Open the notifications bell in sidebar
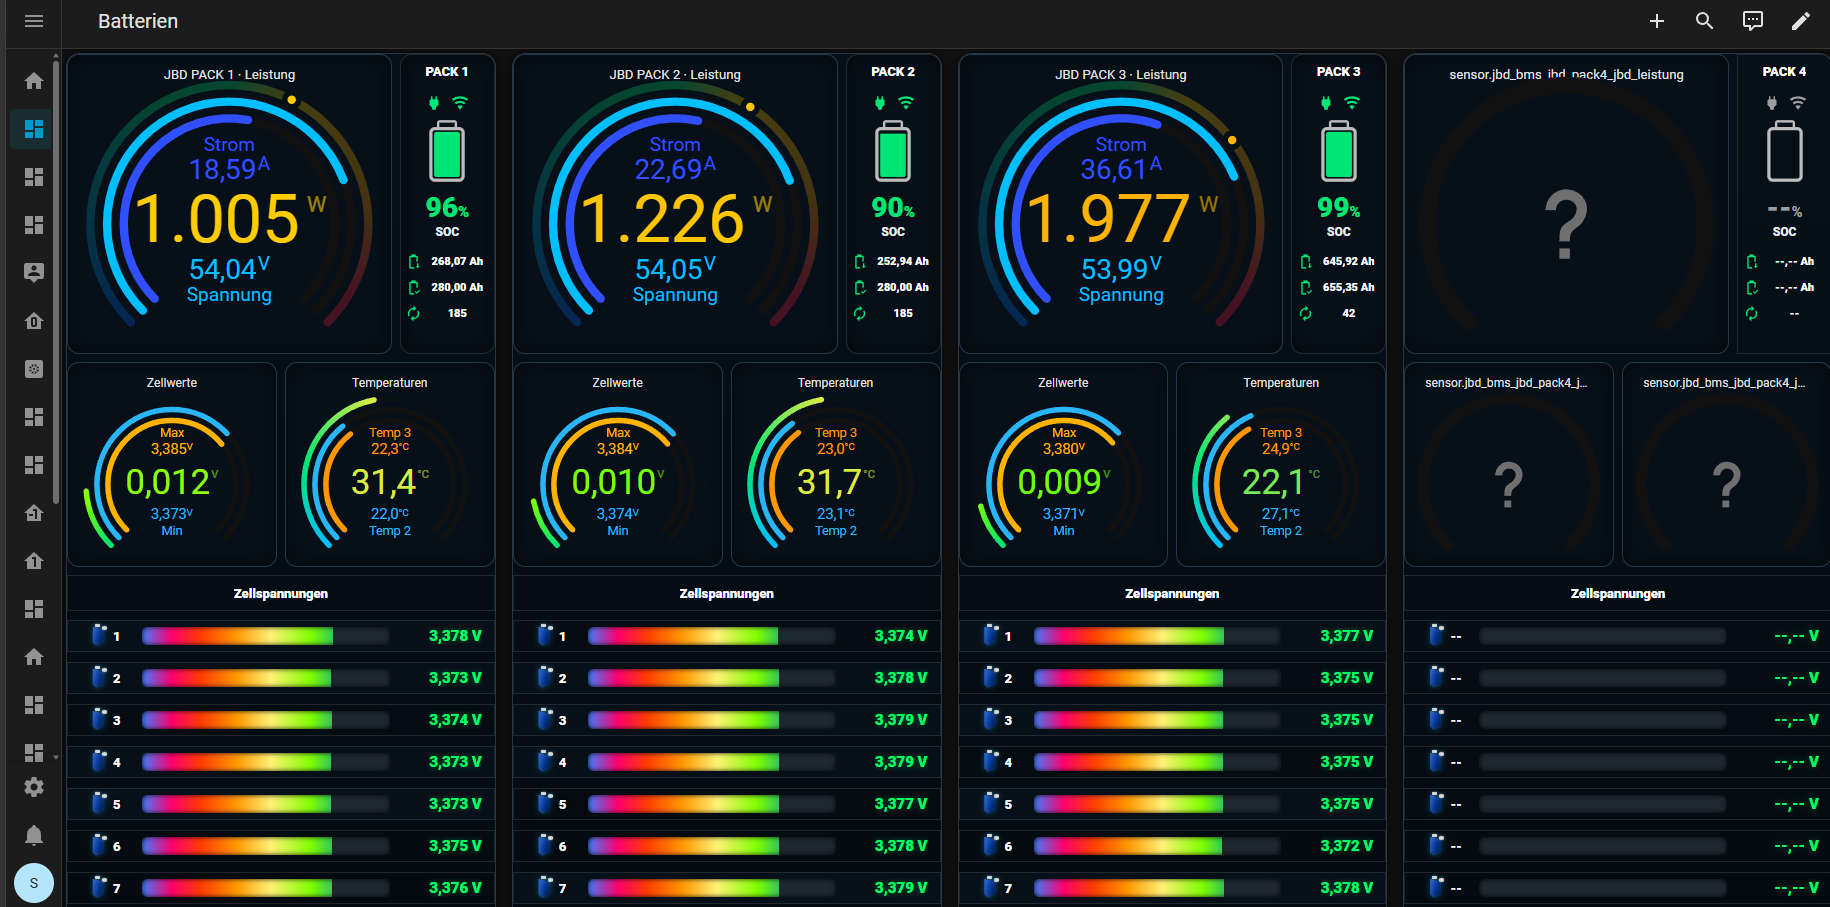The image size is (1830, 907). pos(34,835)
